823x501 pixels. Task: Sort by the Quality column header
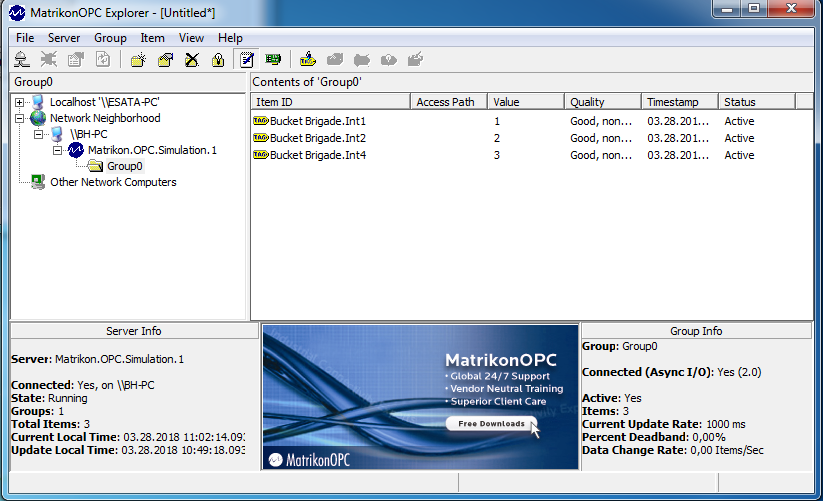(603, 102)
